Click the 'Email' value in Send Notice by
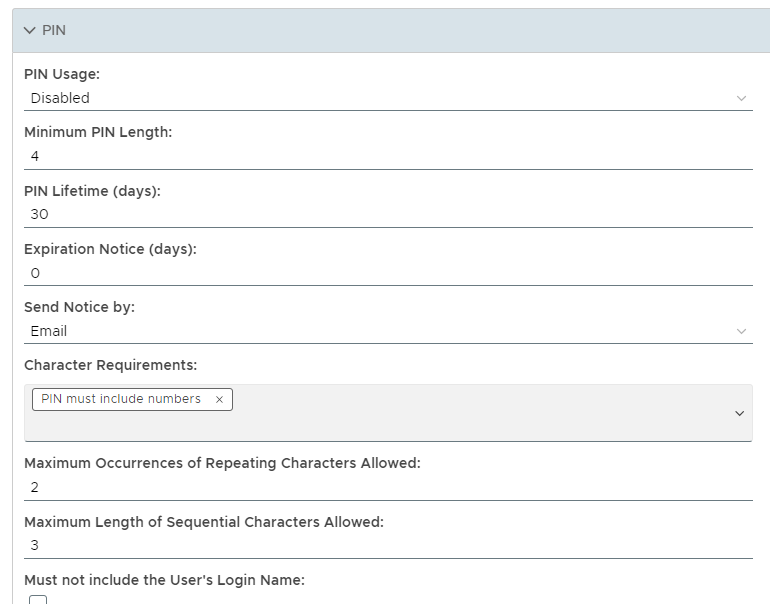 click(49, 331)
